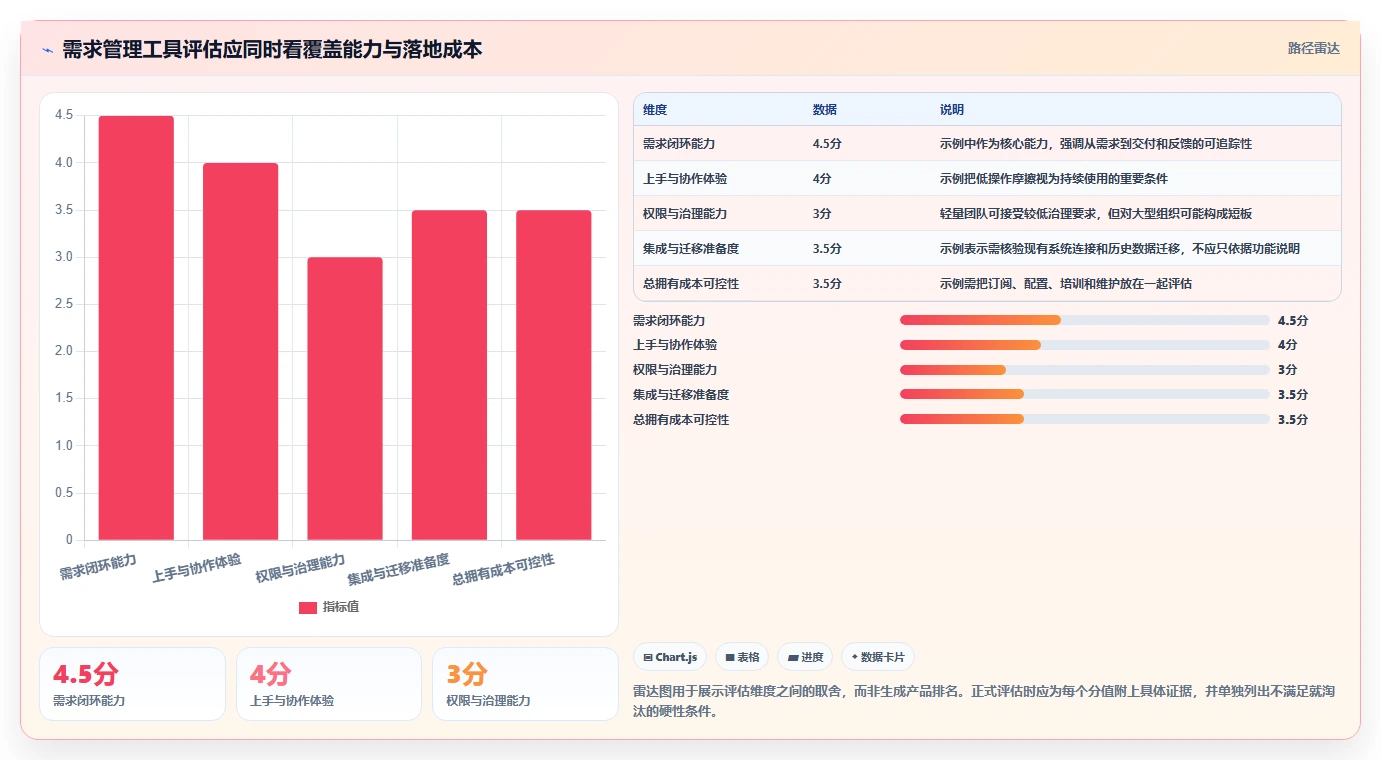
Task: Click the description starting 示例需把订阅
Action: tap(1066, 284)
